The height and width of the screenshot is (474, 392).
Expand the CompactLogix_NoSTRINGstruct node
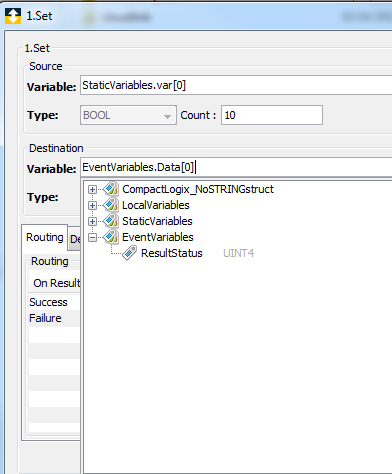click(x=92, y=189)
